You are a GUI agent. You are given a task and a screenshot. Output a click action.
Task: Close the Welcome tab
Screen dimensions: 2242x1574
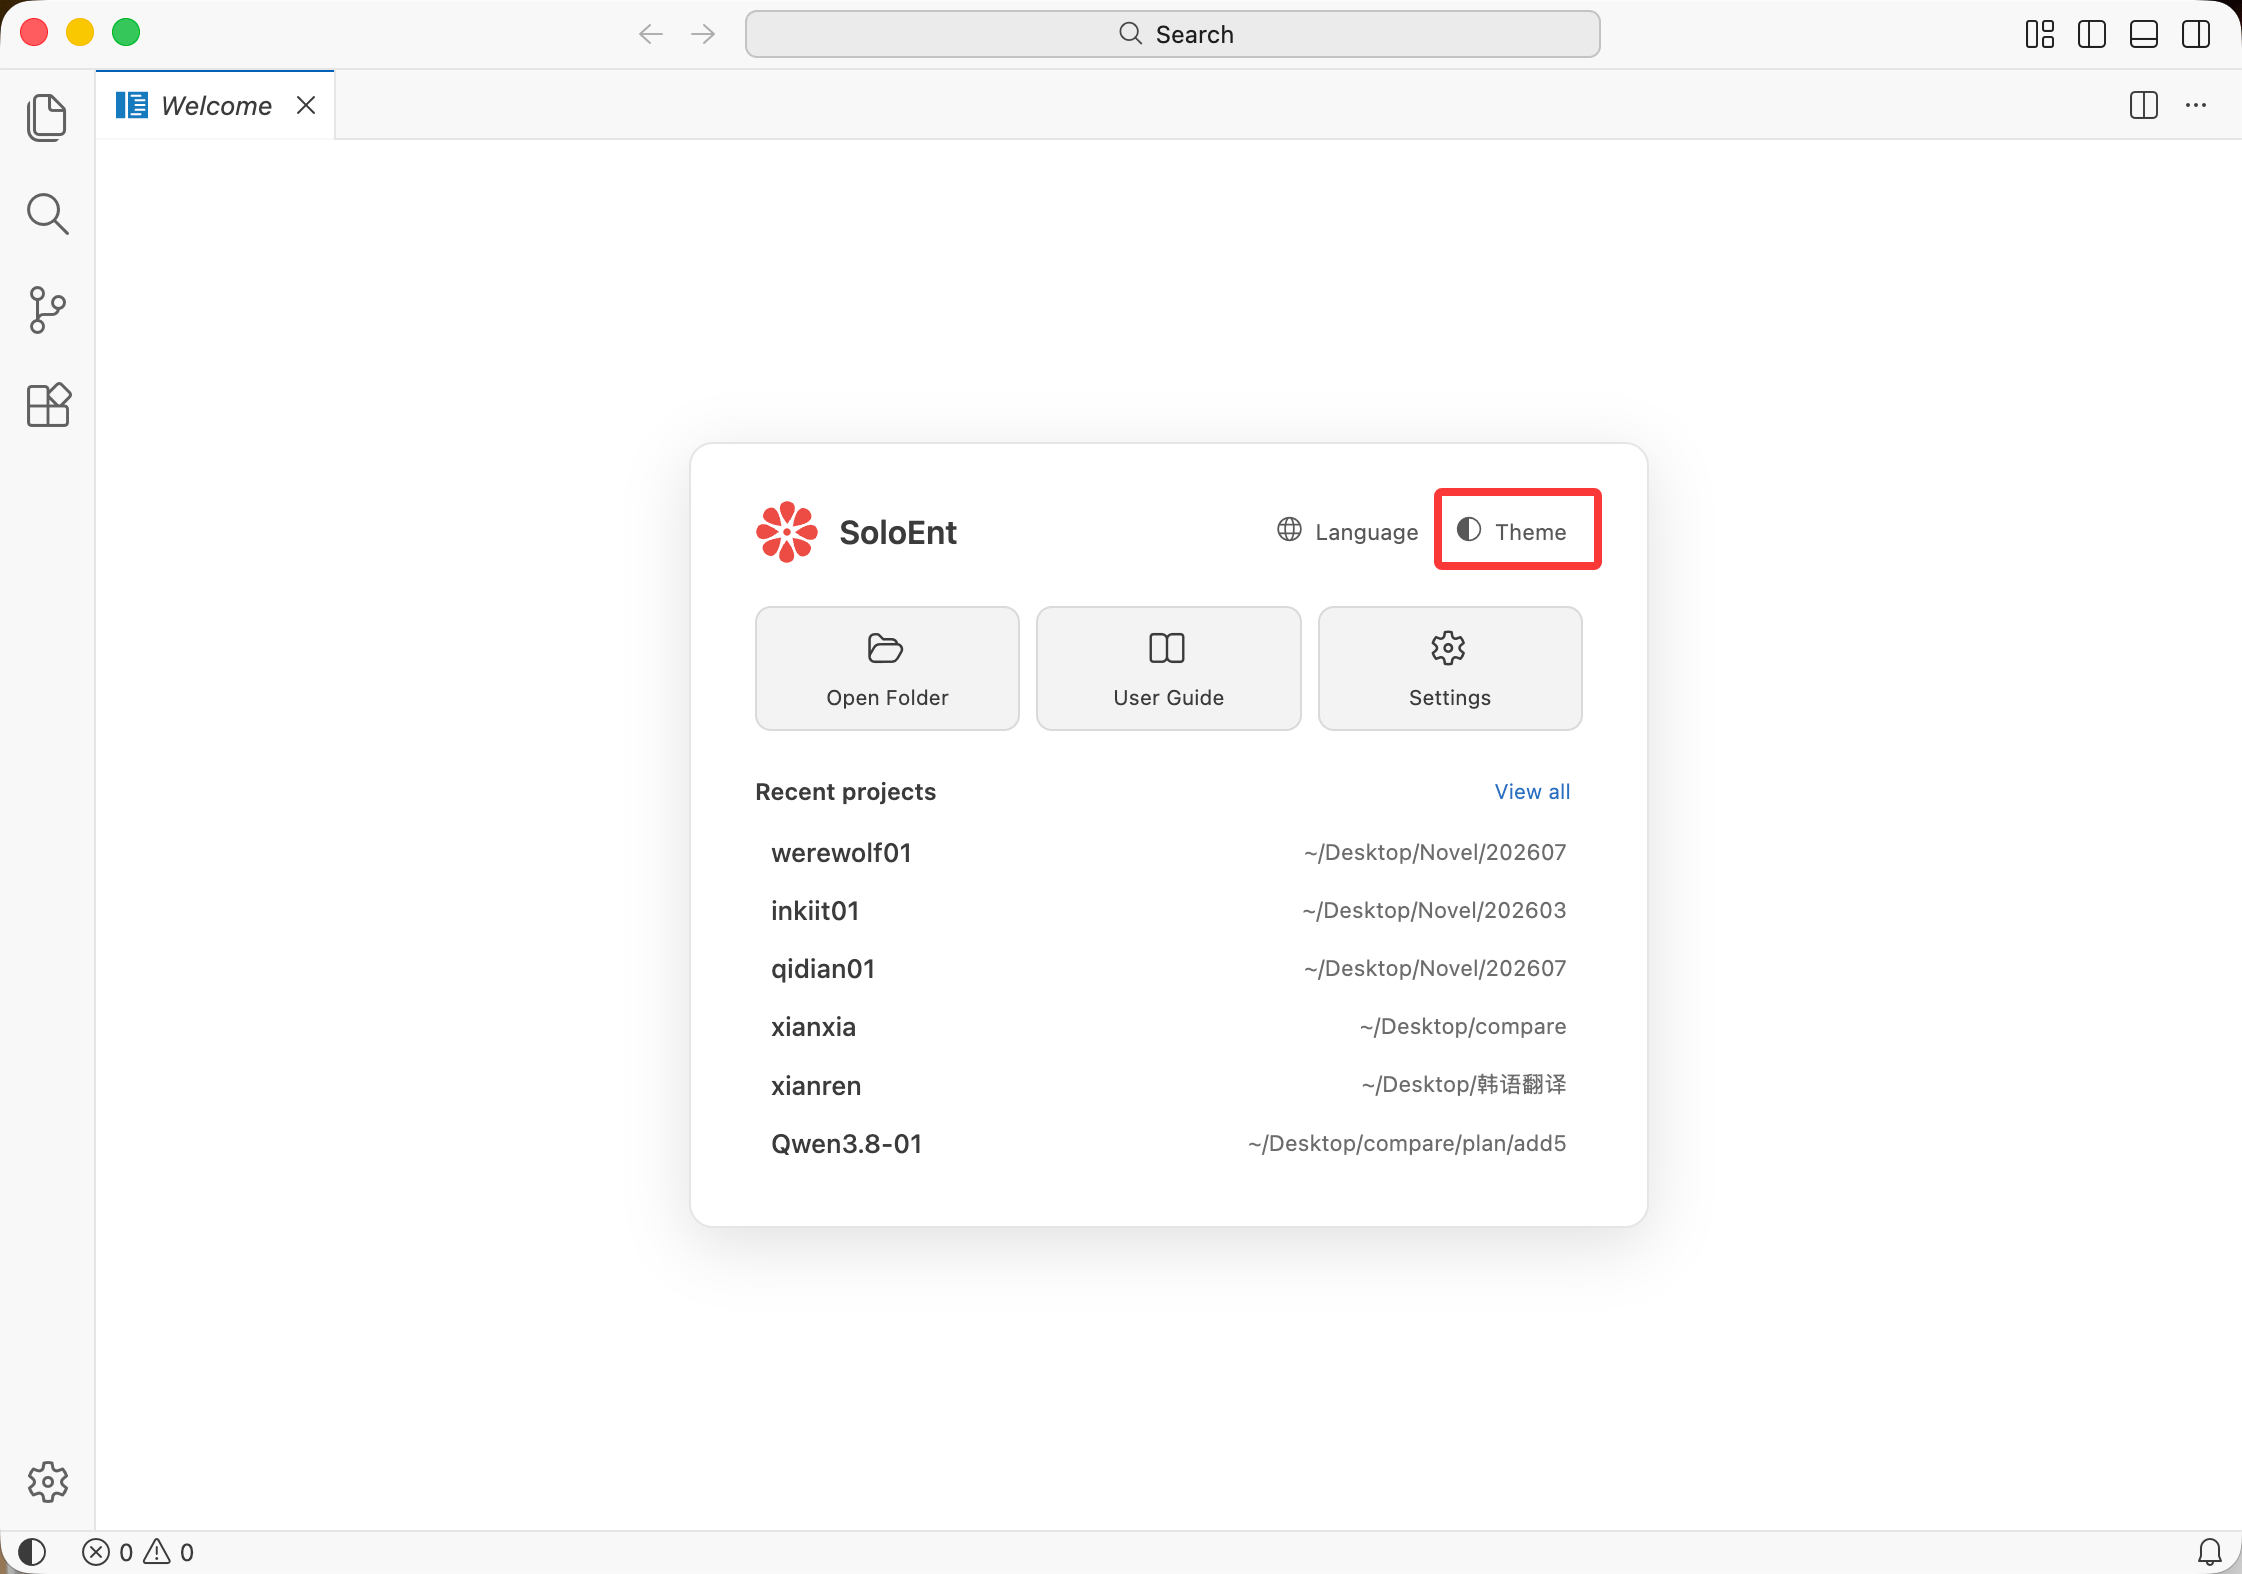point(306,105)
